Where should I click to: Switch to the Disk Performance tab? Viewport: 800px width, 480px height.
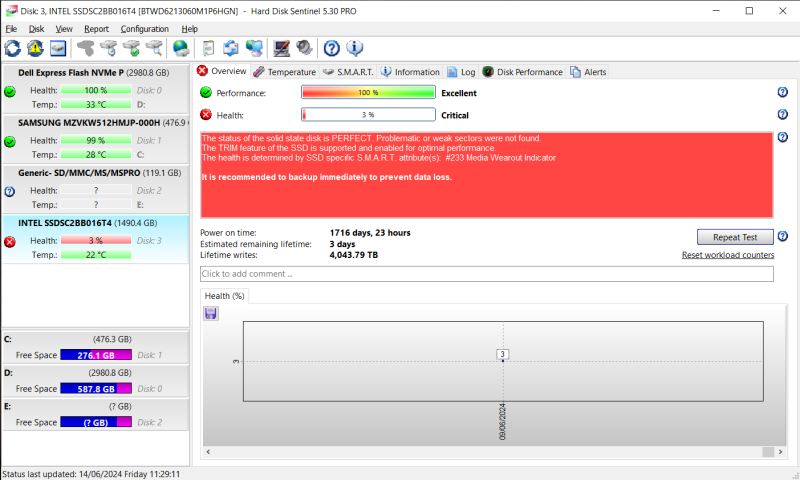click(x=522, y=72)
